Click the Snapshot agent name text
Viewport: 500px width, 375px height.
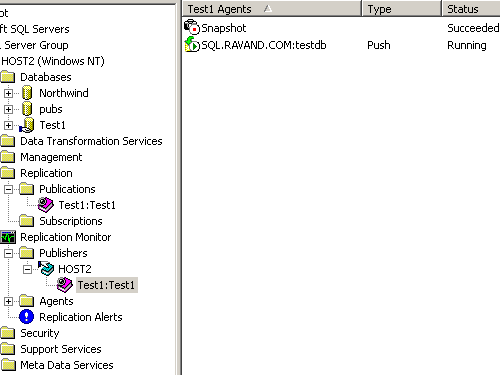224,28
